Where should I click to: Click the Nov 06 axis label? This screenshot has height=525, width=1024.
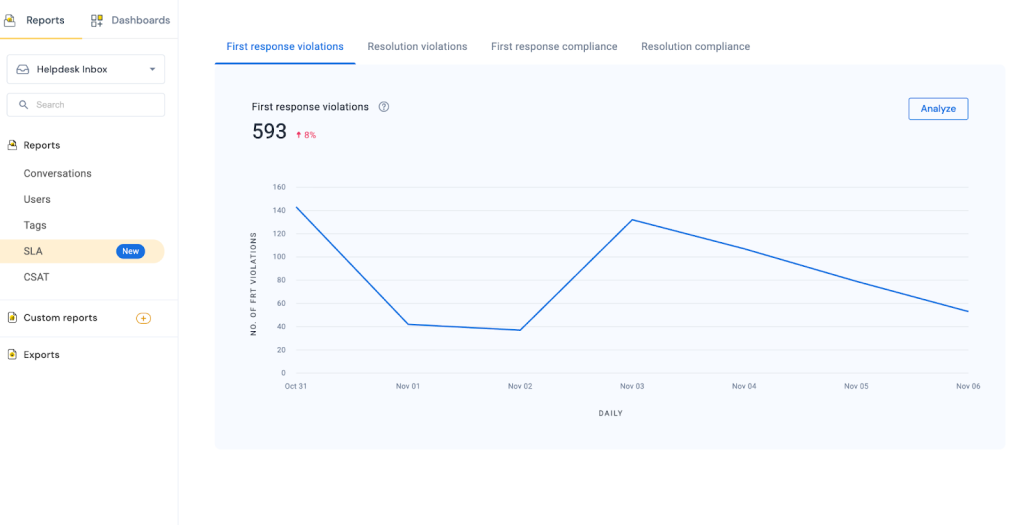click(x=968, y=387)
